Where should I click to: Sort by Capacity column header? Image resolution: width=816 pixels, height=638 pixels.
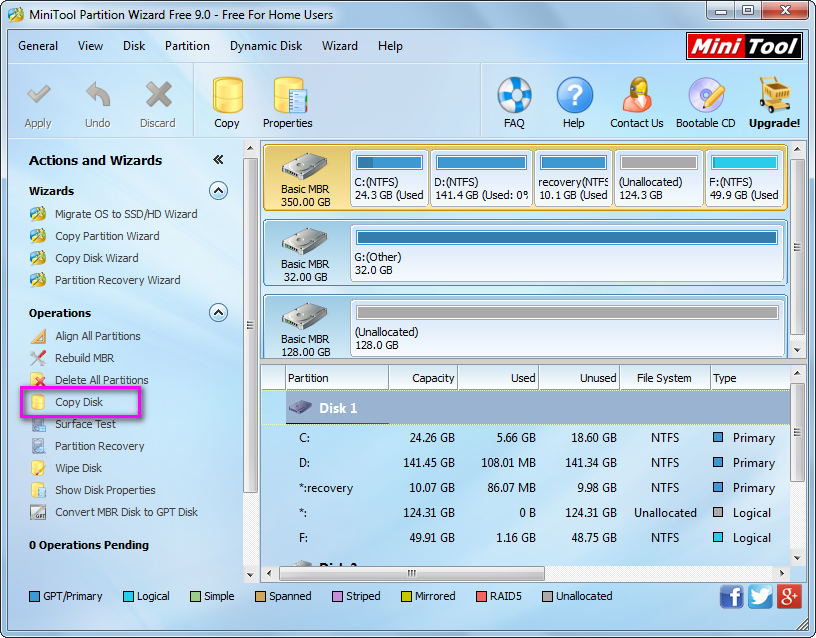(423, 378)
